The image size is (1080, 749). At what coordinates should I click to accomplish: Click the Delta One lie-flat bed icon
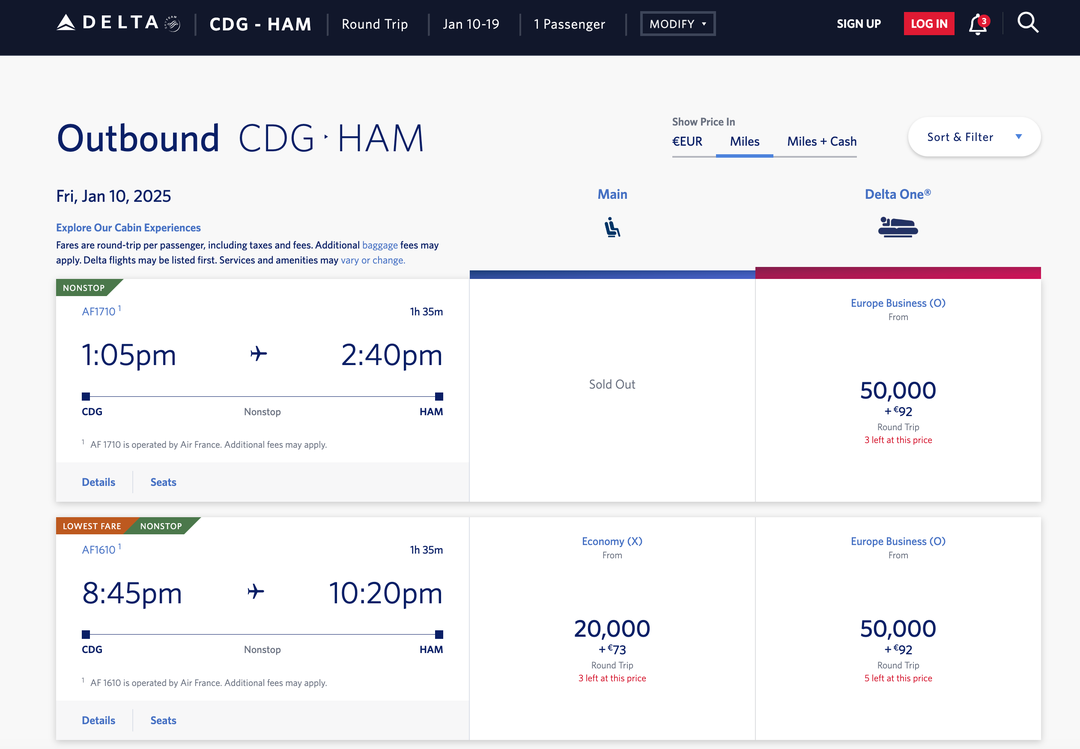click(897, 226)
